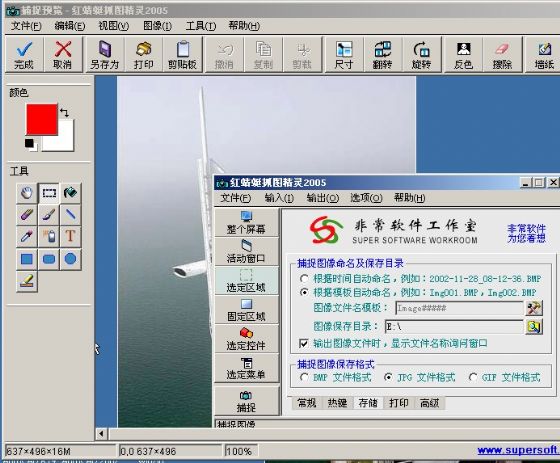Open 图像(I) menu
The width and height of the screenshot is (560, 463).
coord(157,26)
